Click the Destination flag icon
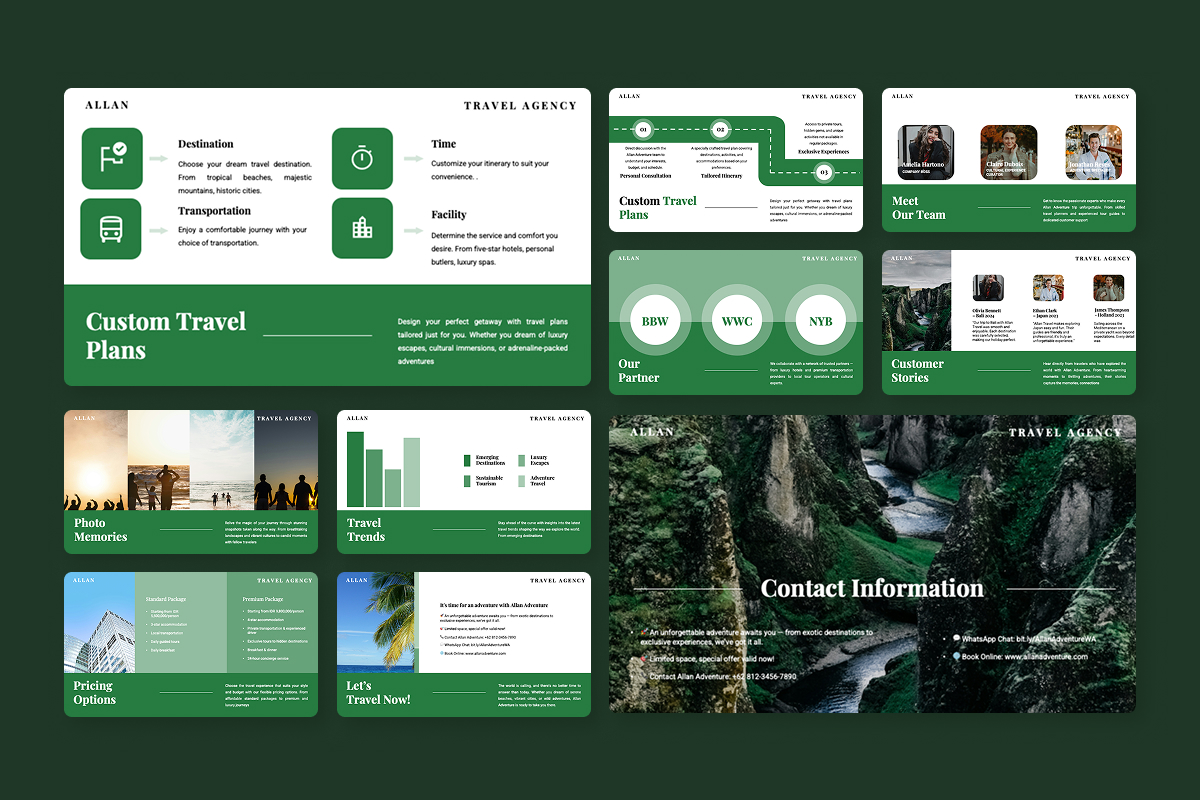The width and height of the screenshot is (1200, 800). click(x=112, y=158)
